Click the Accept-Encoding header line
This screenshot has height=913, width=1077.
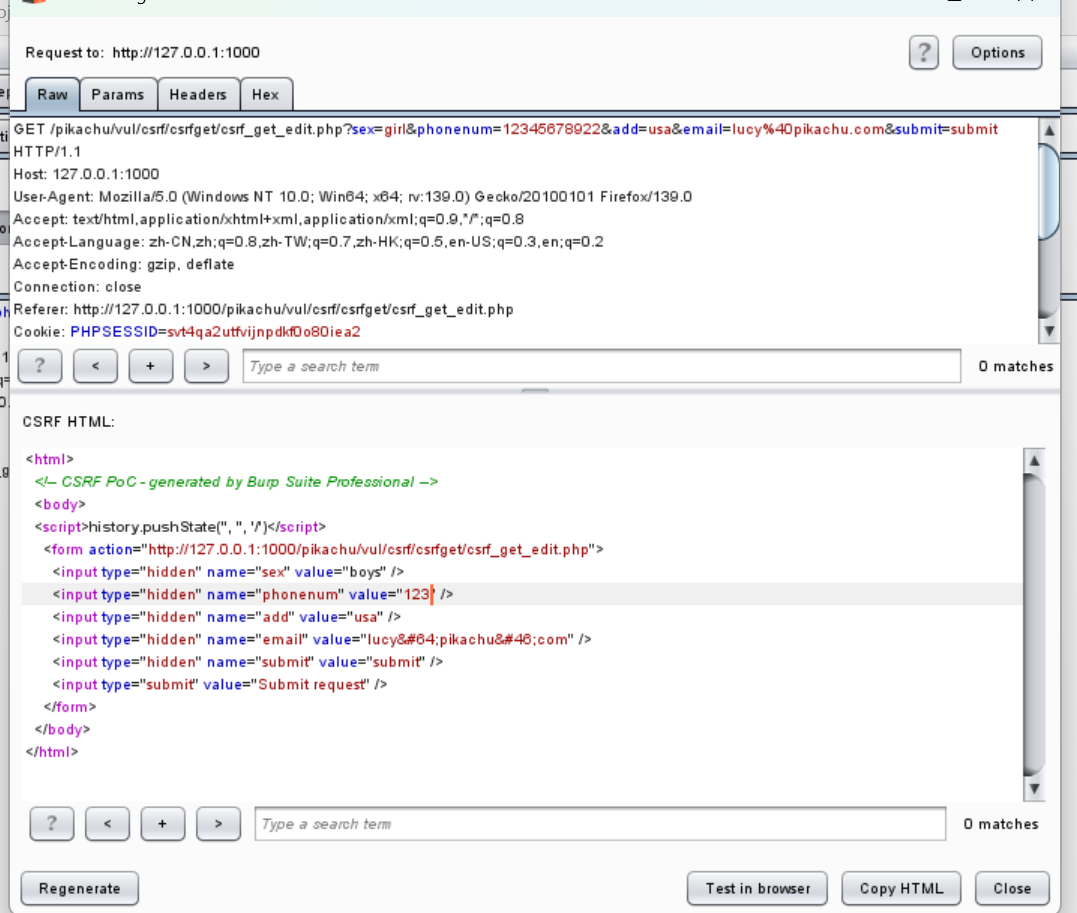(124, 264)
